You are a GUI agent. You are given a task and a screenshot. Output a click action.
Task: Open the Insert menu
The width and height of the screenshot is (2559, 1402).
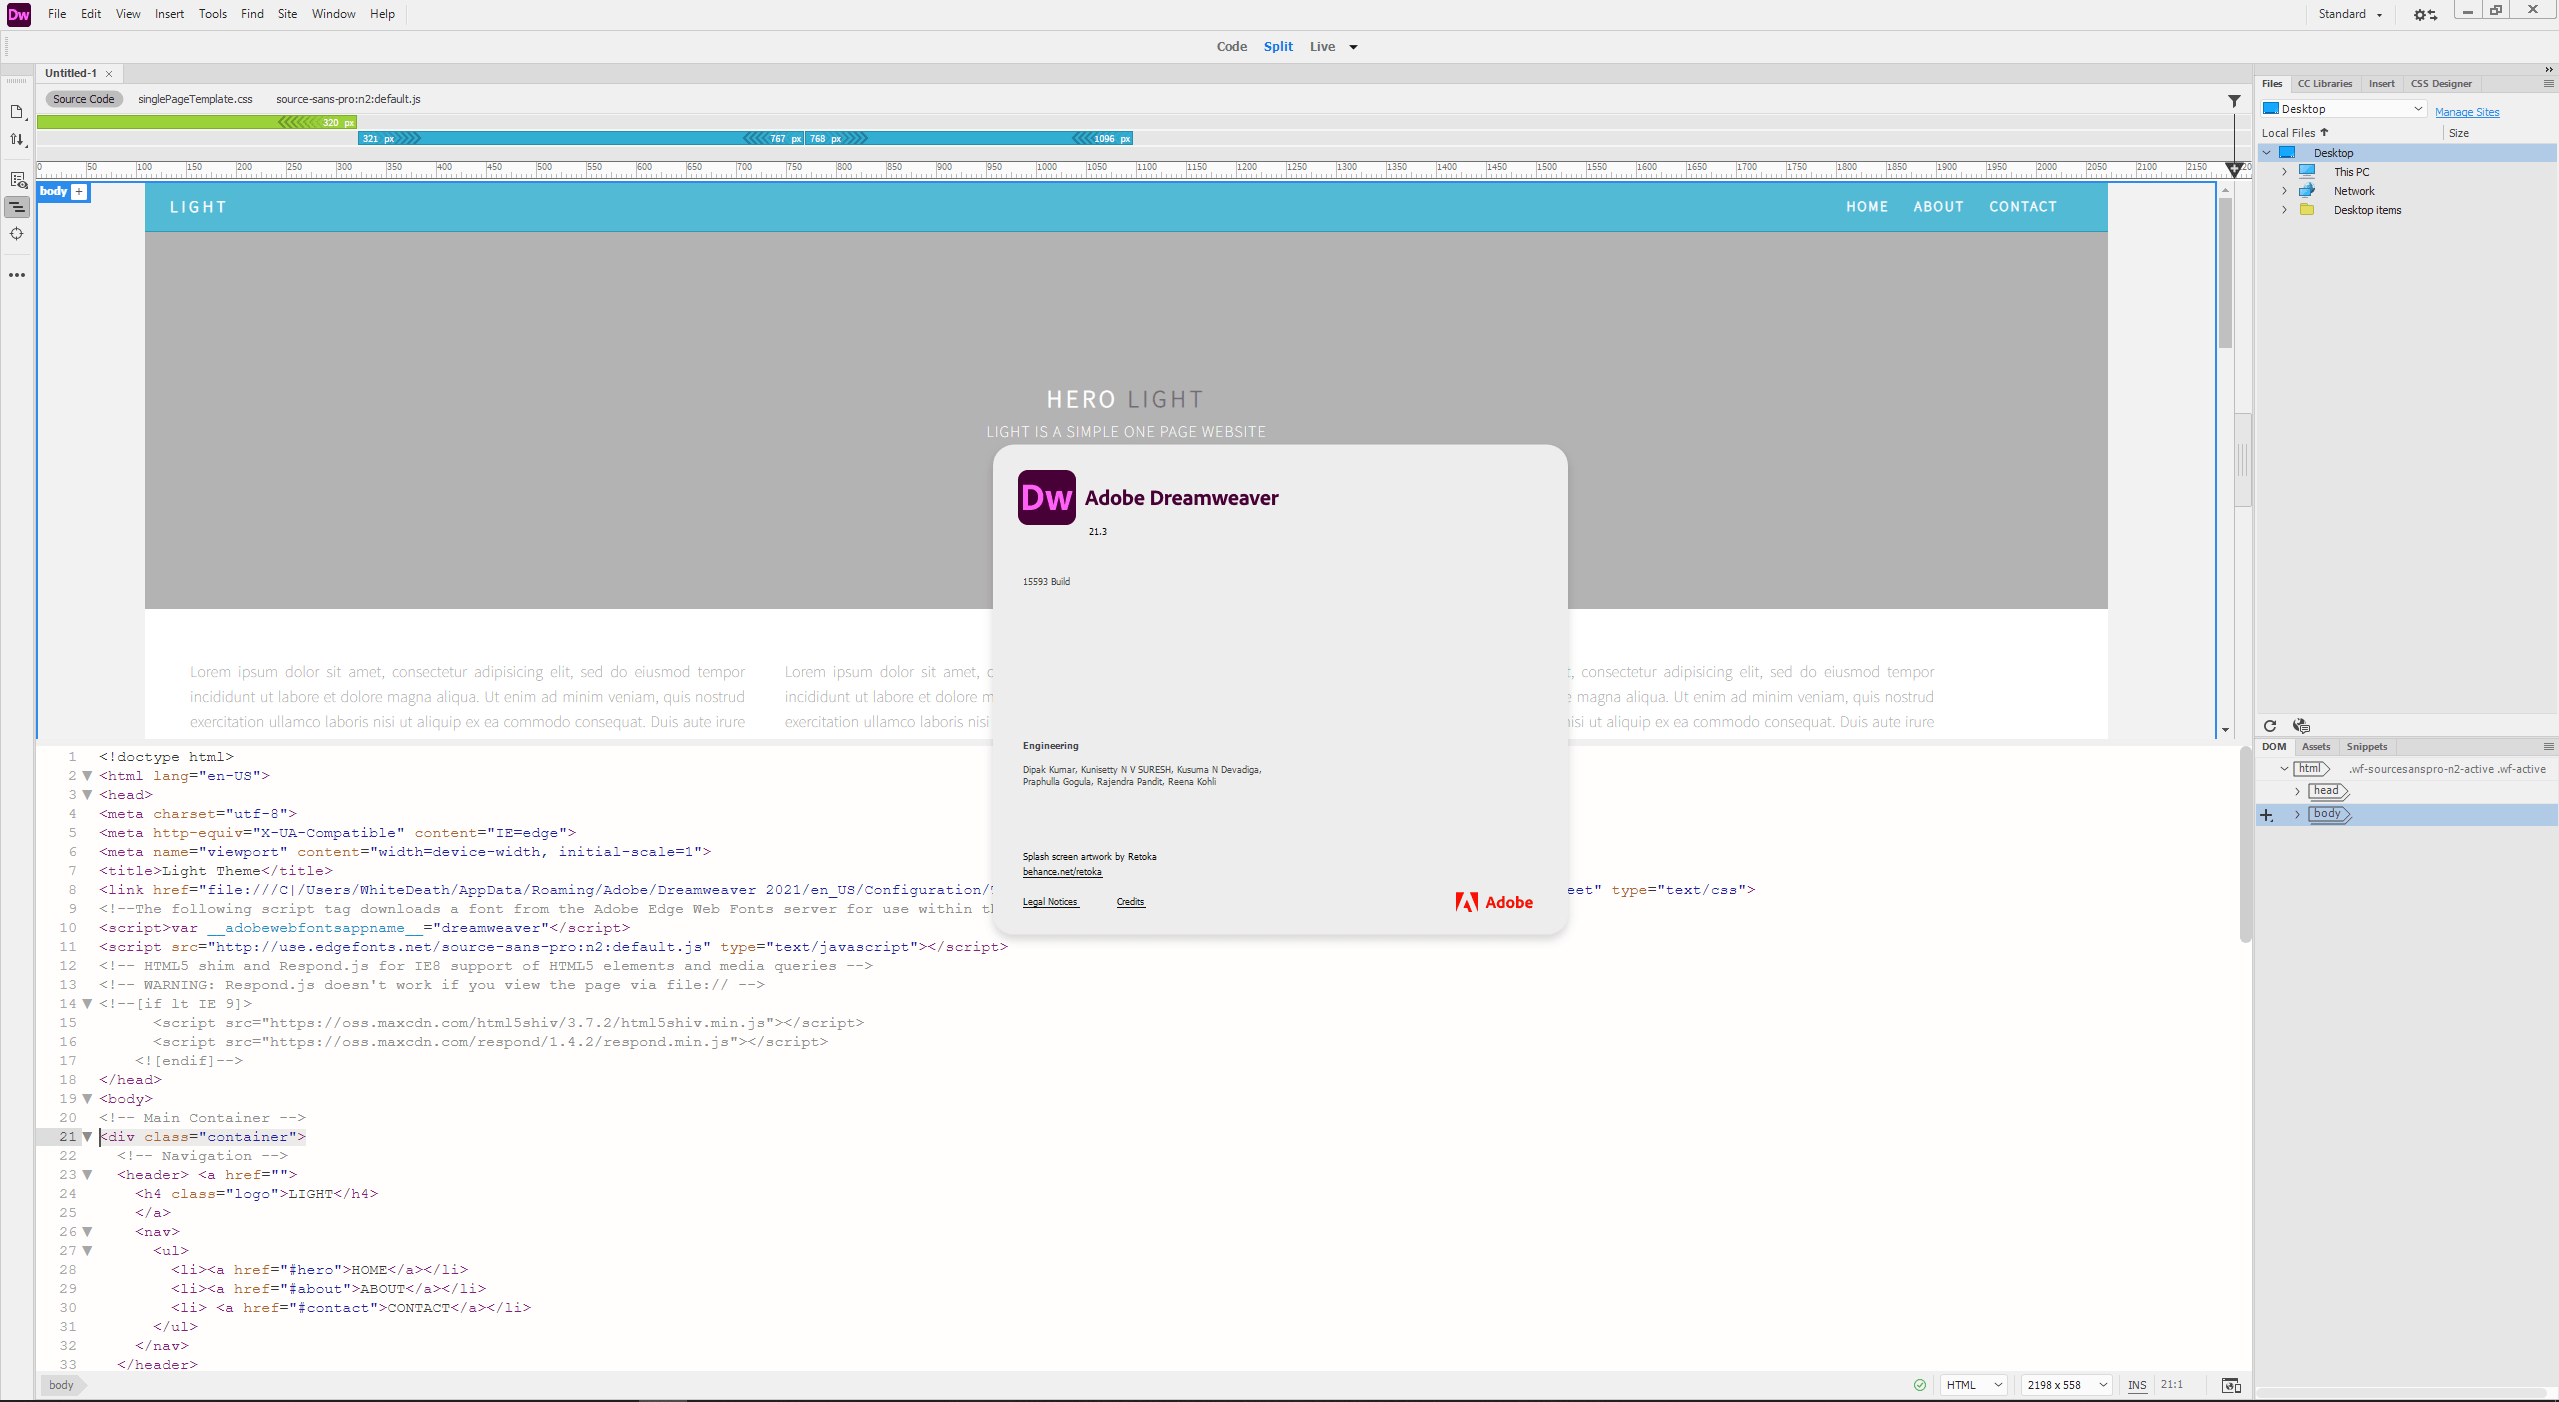pyautogui.click(x=169, y=14)
